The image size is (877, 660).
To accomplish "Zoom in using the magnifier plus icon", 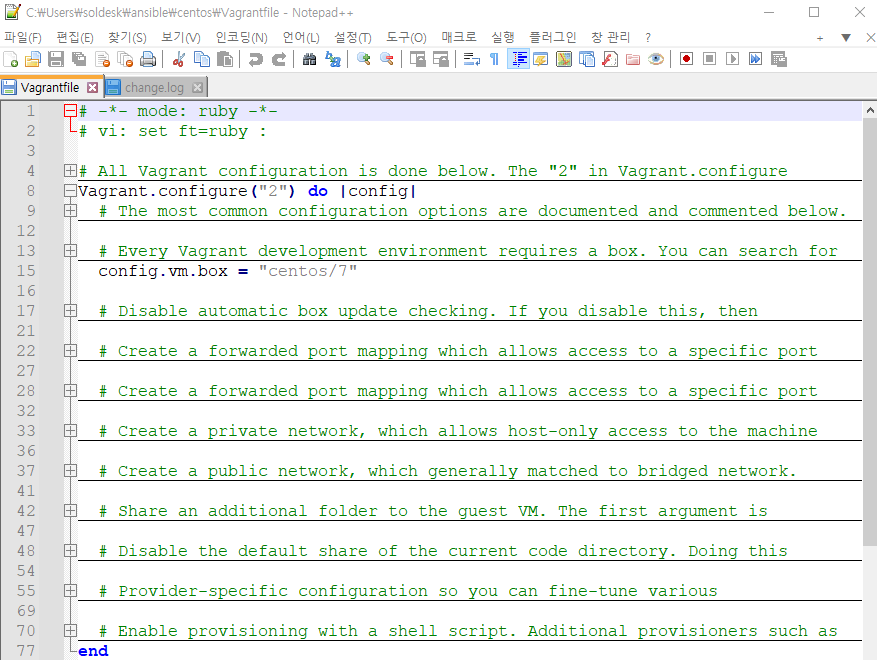I will [364, 59].
